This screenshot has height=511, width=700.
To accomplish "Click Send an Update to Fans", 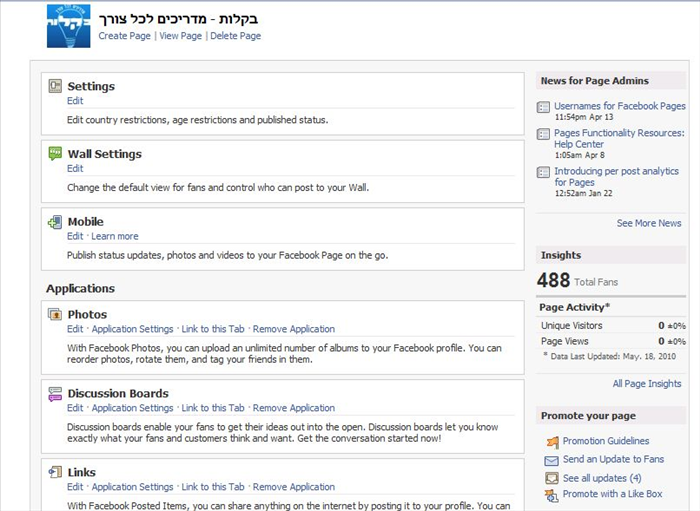I will pyautogui.click(x=613, y=459).
